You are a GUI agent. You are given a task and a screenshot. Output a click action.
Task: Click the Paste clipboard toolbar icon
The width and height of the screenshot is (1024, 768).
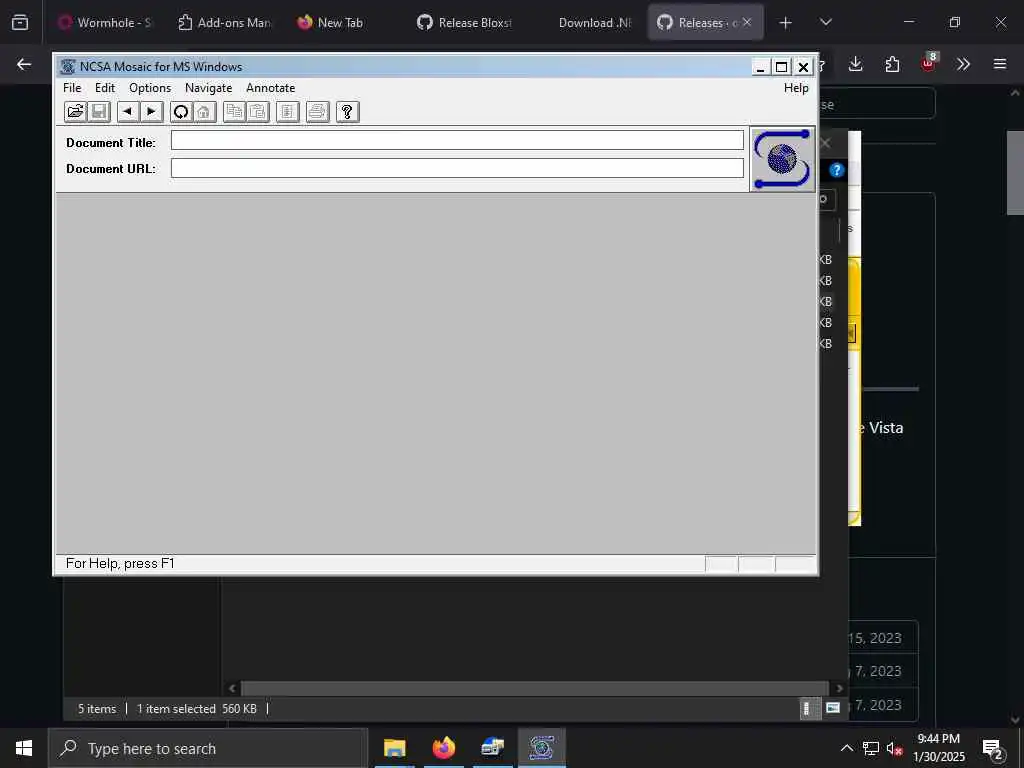click(257, 112)
